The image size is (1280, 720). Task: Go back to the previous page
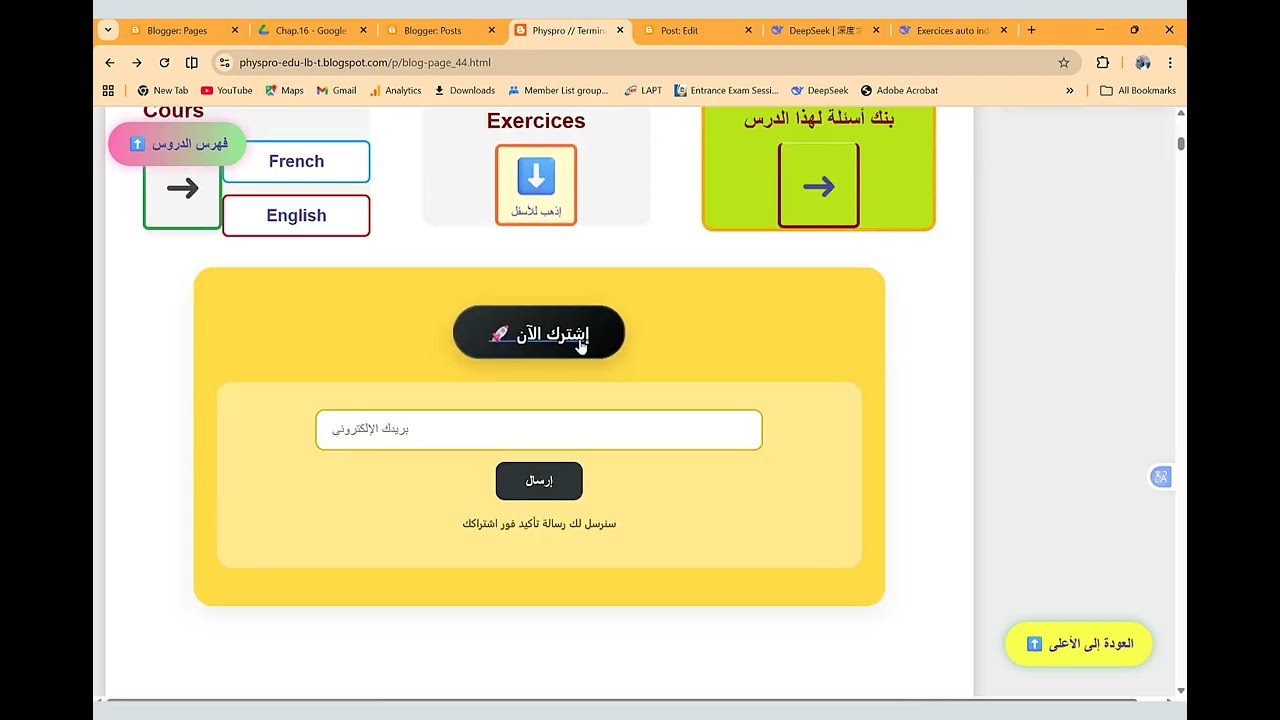[110, 62]
